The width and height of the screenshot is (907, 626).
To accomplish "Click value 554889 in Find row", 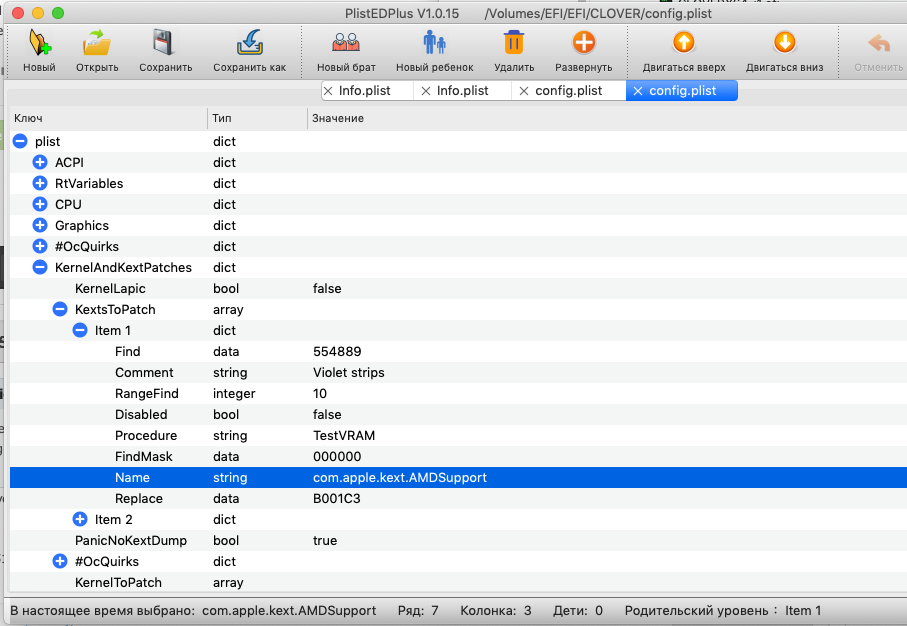I will [337, 352].
